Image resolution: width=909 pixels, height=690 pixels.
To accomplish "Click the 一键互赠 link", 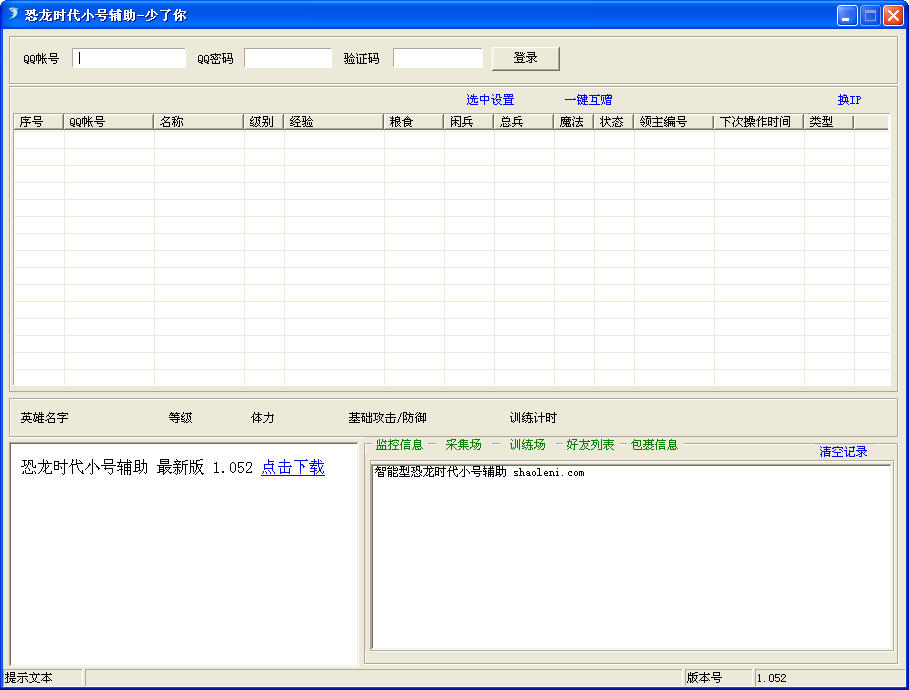I will (x=588, y=100).
